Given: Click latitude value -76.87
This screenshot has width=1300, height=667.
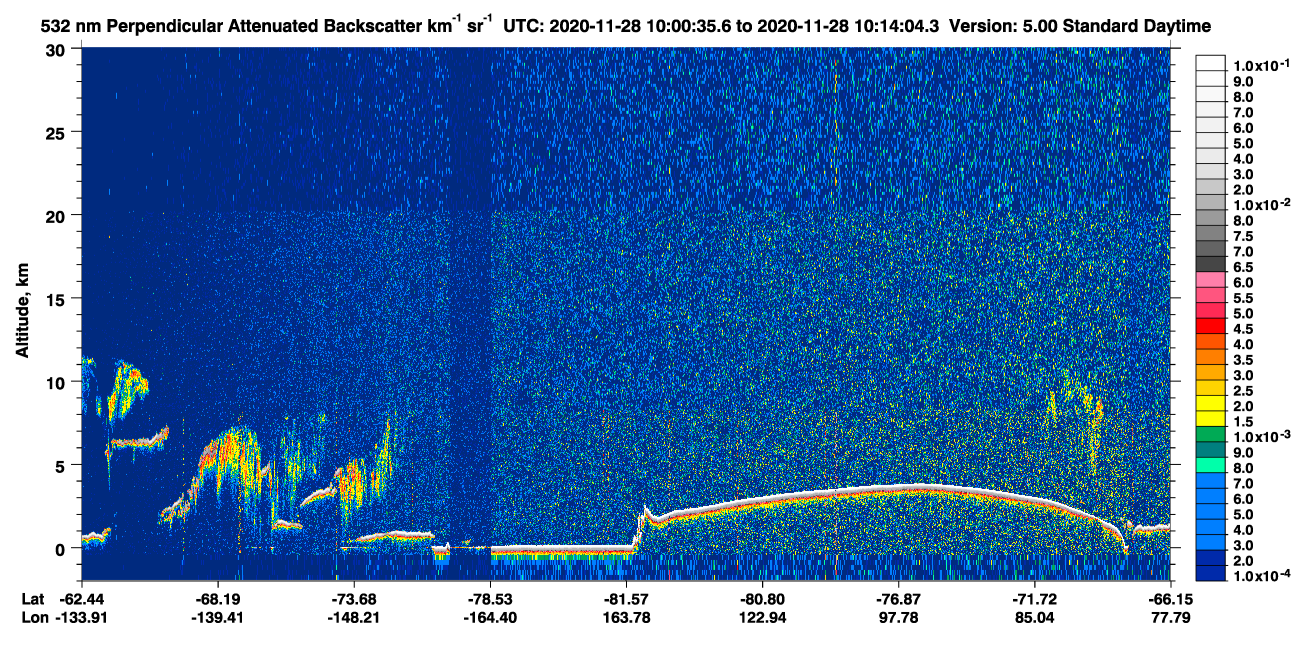Looking at the screenshot, I should click(x=899, y=599).
